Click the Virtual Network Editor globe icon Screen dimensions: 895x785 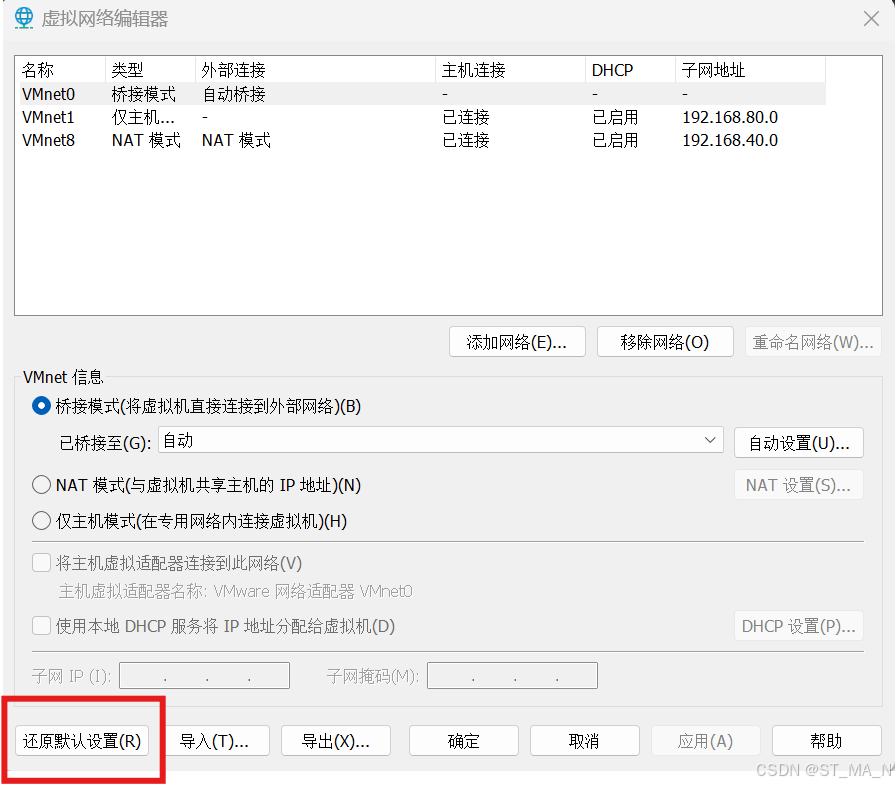(x=23, y=18)
